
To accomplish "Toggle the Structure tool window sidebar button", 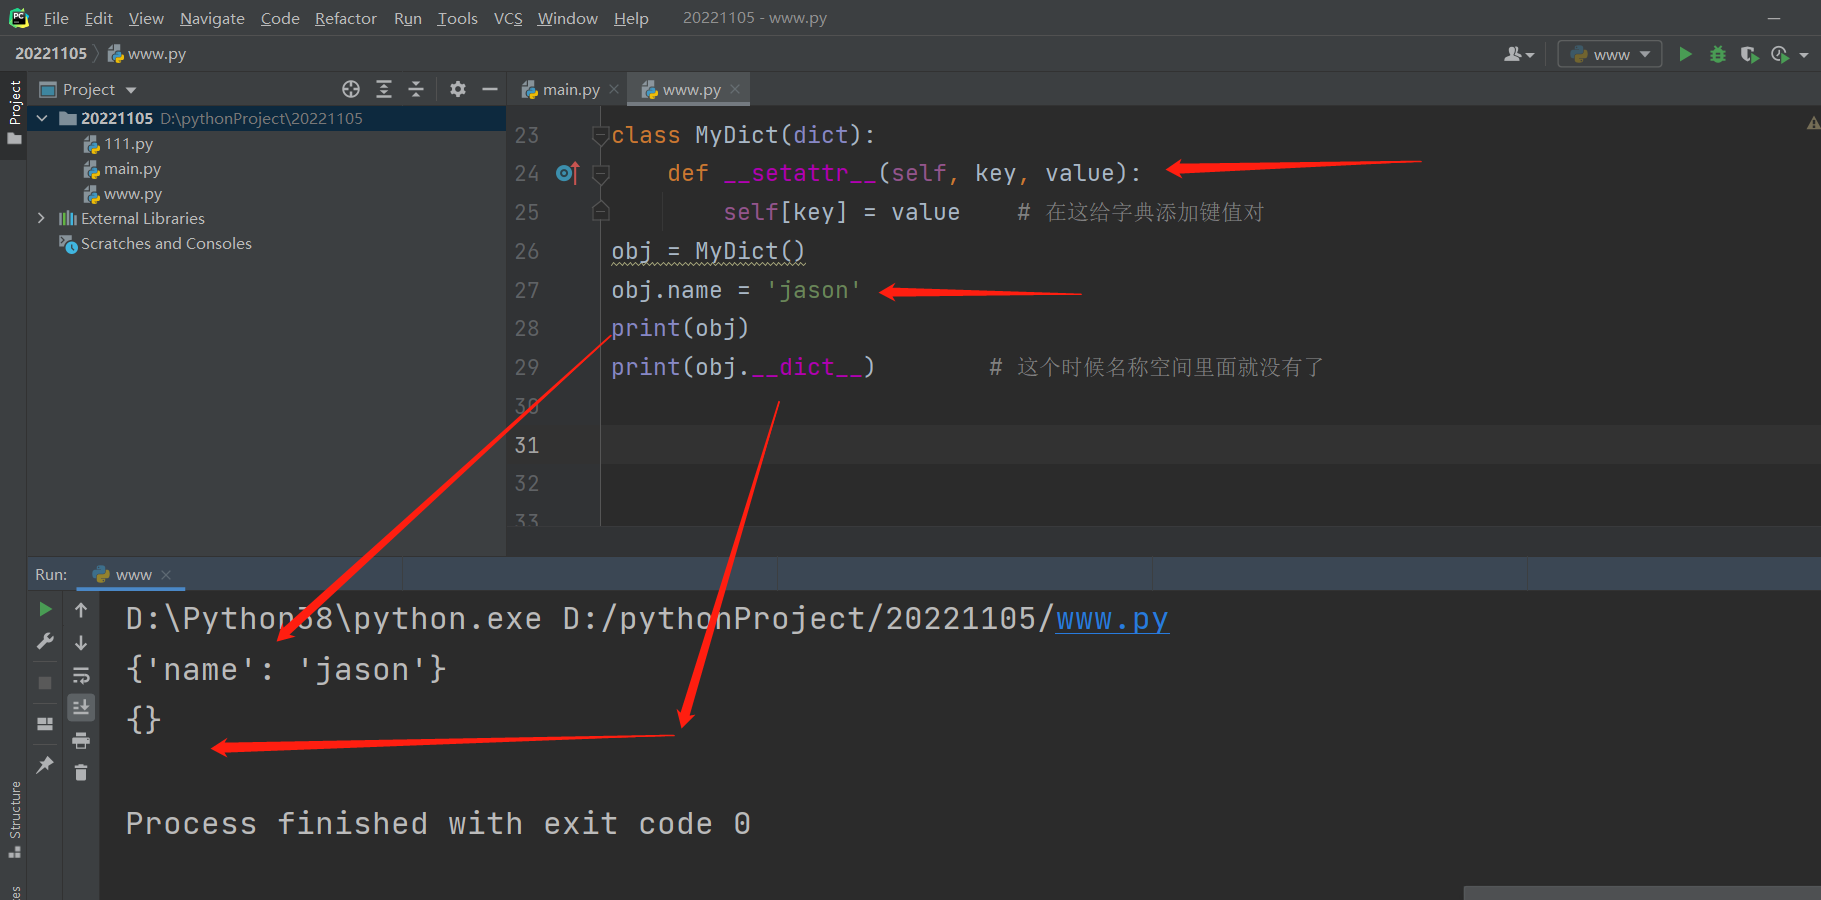I will pos(14,819).
